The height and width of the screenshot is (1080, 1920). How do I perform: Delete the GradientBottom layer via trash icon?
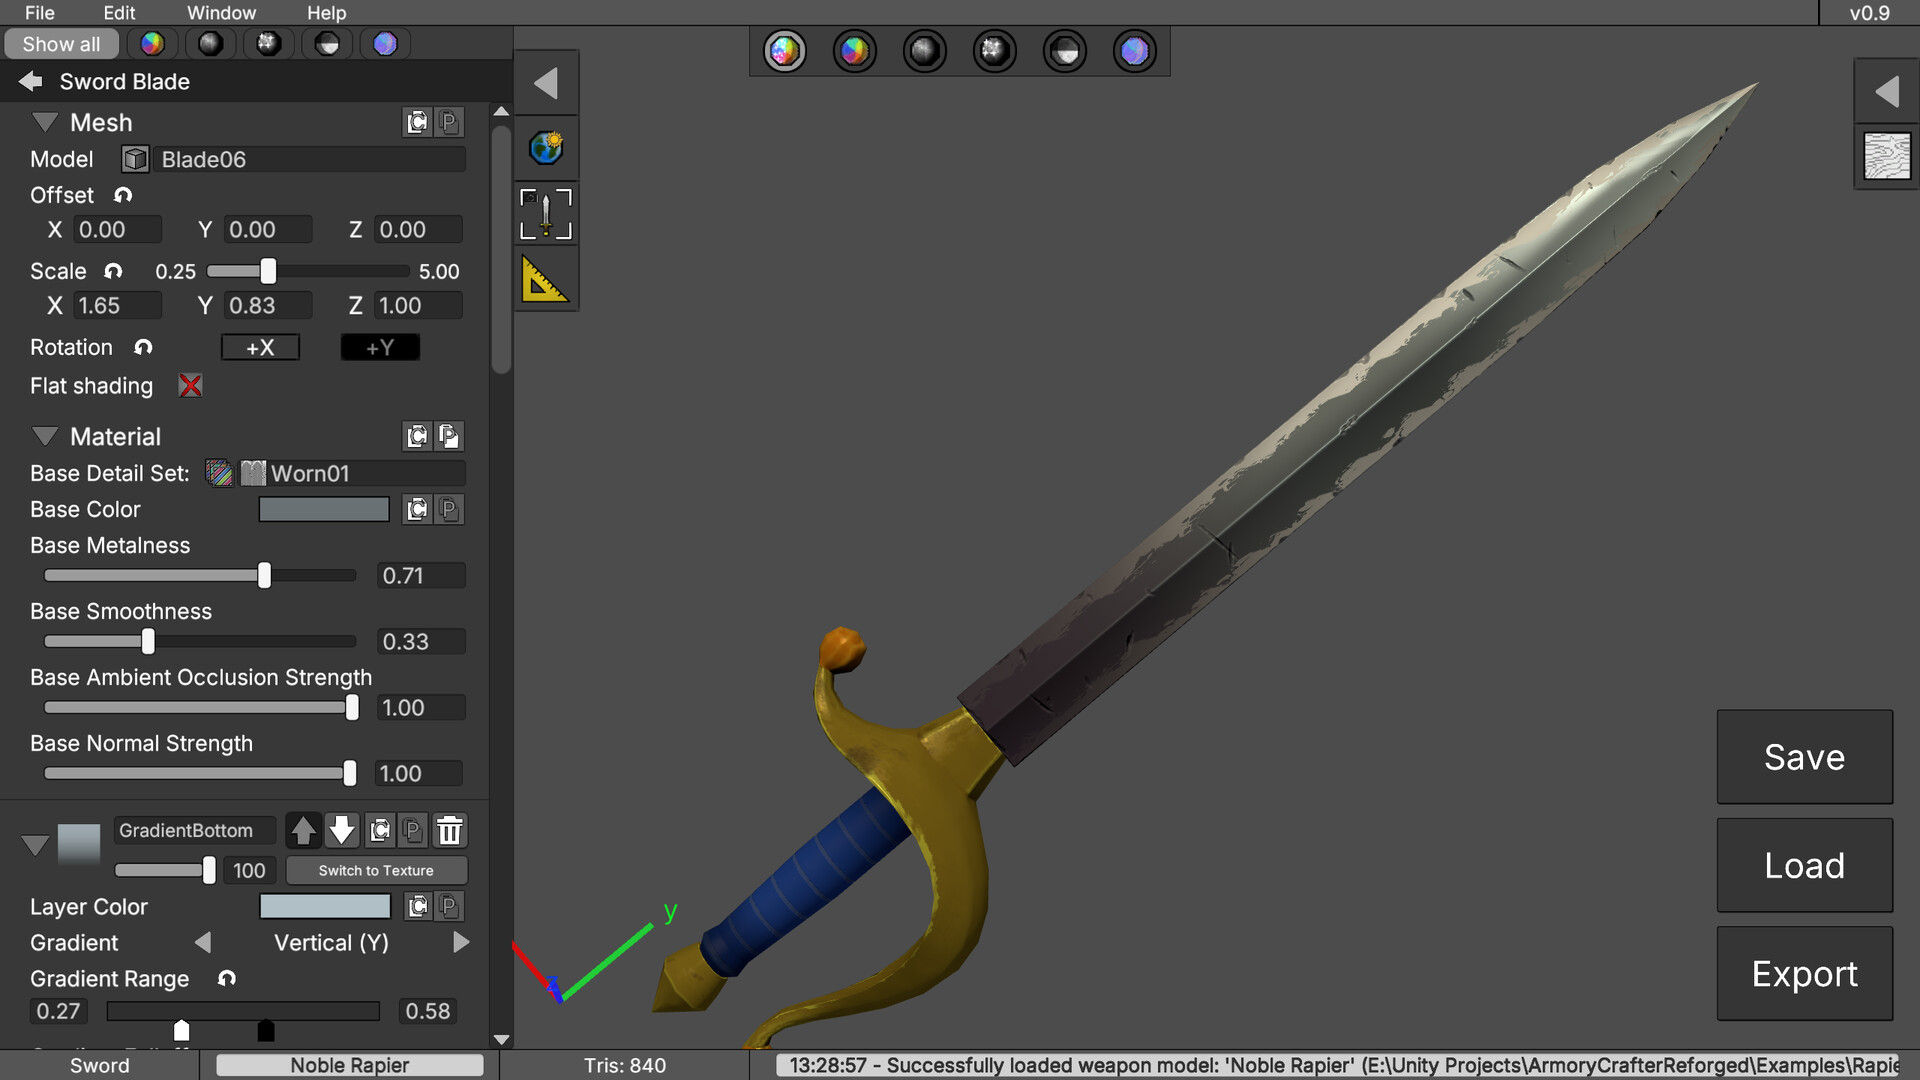[450, 830]
